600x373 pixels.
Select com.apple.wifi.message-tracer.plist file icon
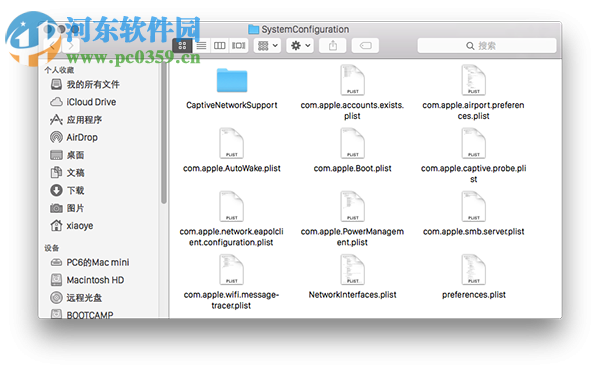click(232, 269)
